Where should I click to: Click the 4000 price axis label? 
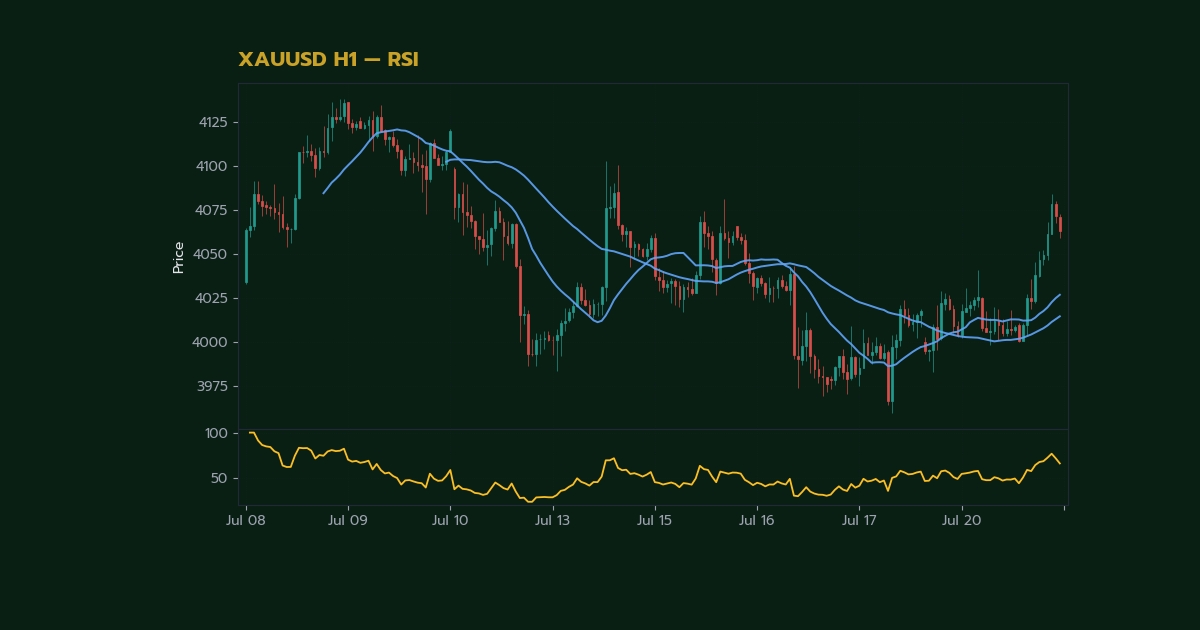[x=213, y=342]
